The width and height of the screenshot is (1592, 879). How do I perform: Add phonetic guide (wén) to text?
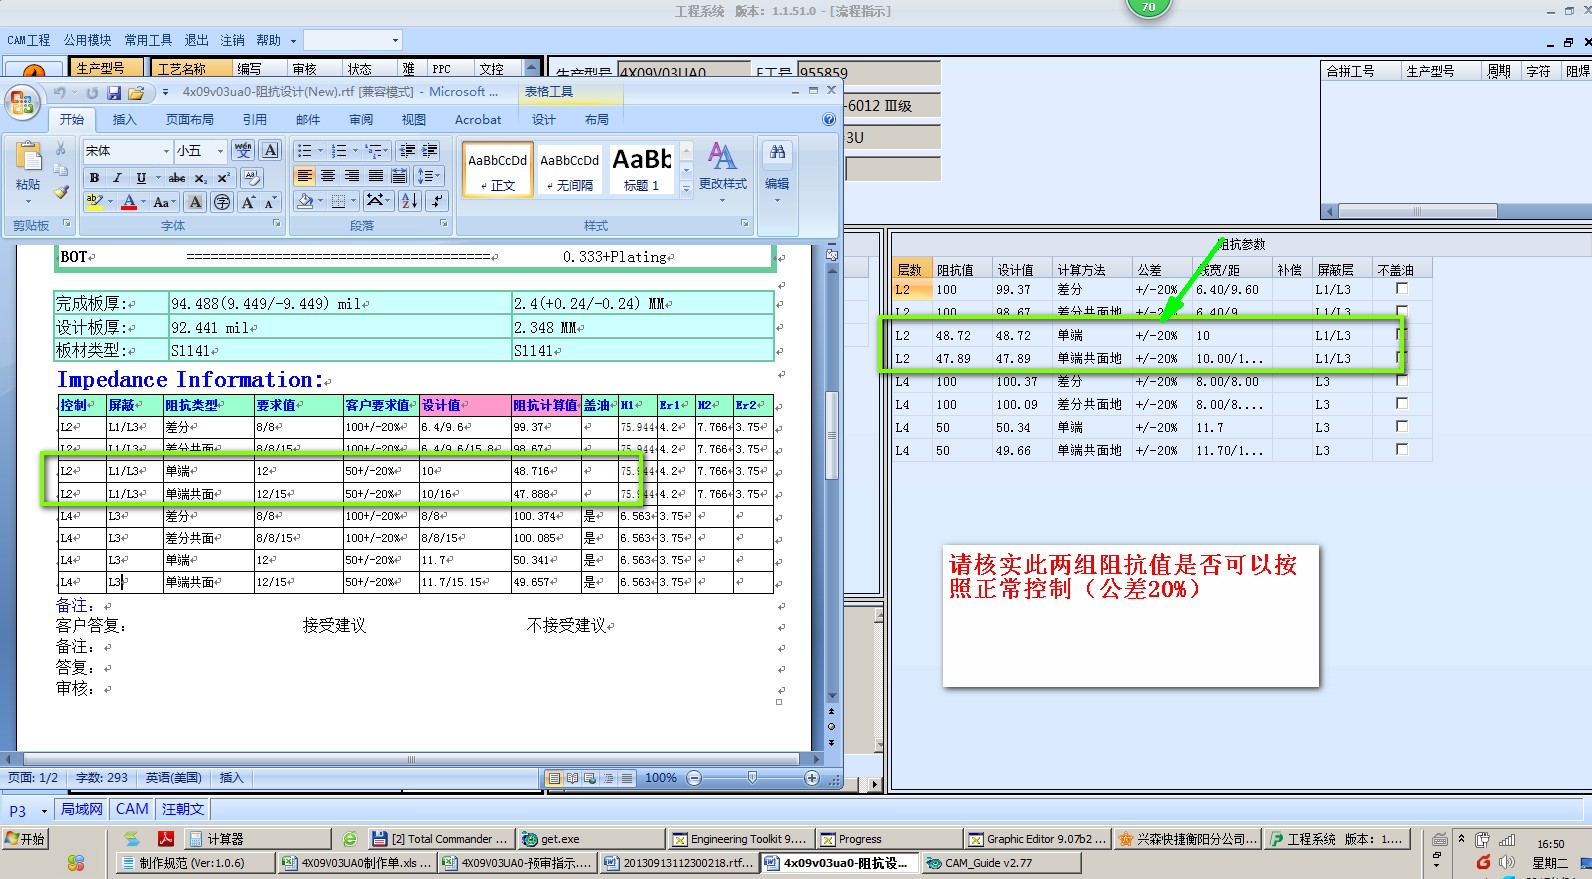click(243, 150)
